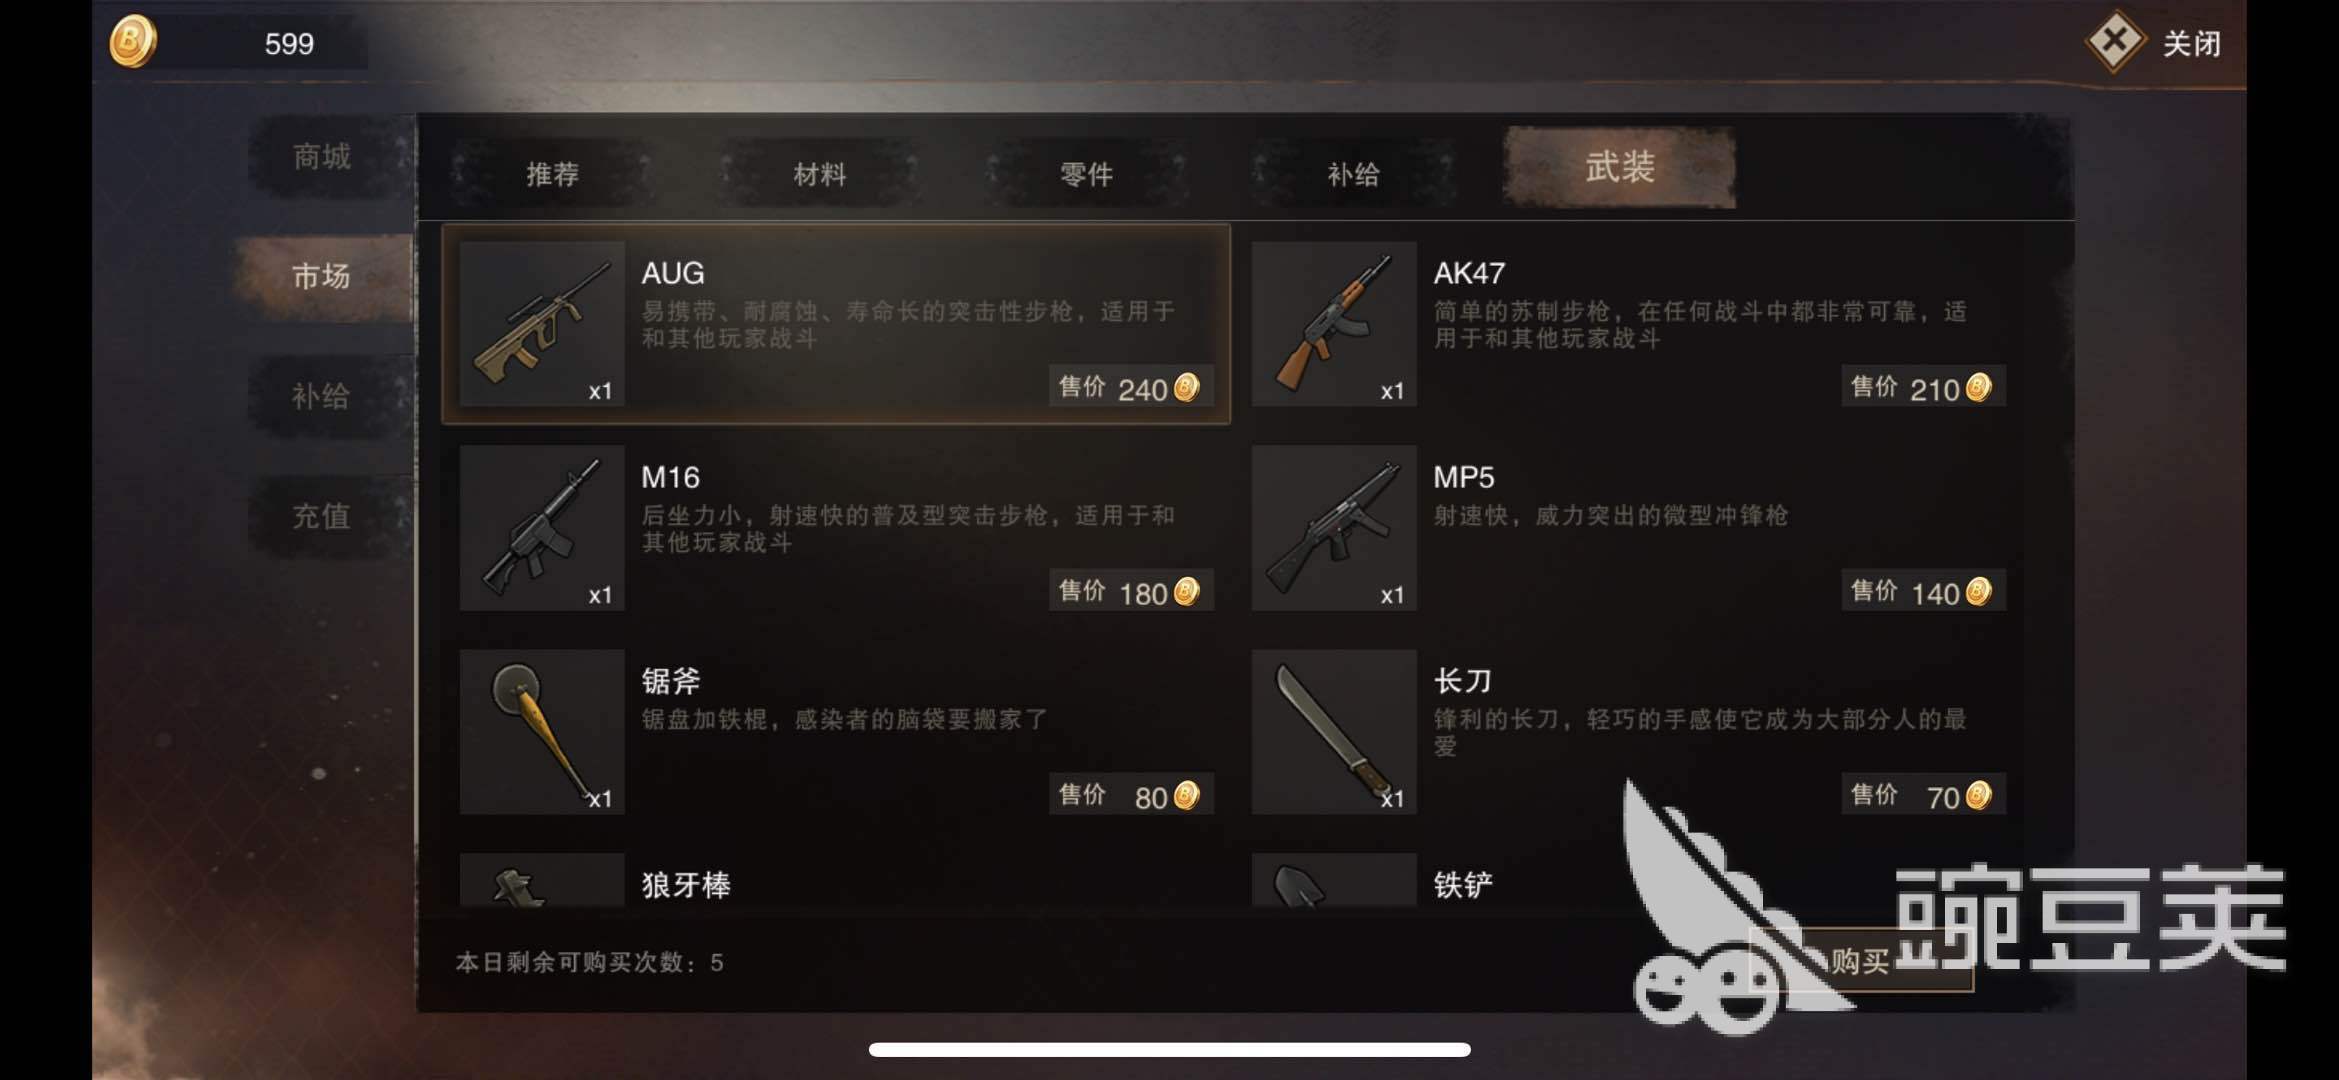Switch to the 零件 parts tab
2339x1080 pixels.
tap(1086, 174)
